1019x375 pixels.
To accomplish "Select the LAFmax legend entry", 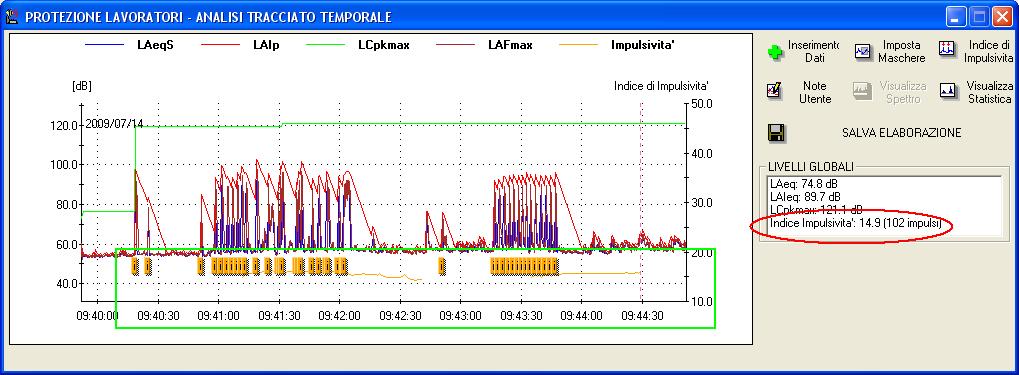I will pos(510,45).
